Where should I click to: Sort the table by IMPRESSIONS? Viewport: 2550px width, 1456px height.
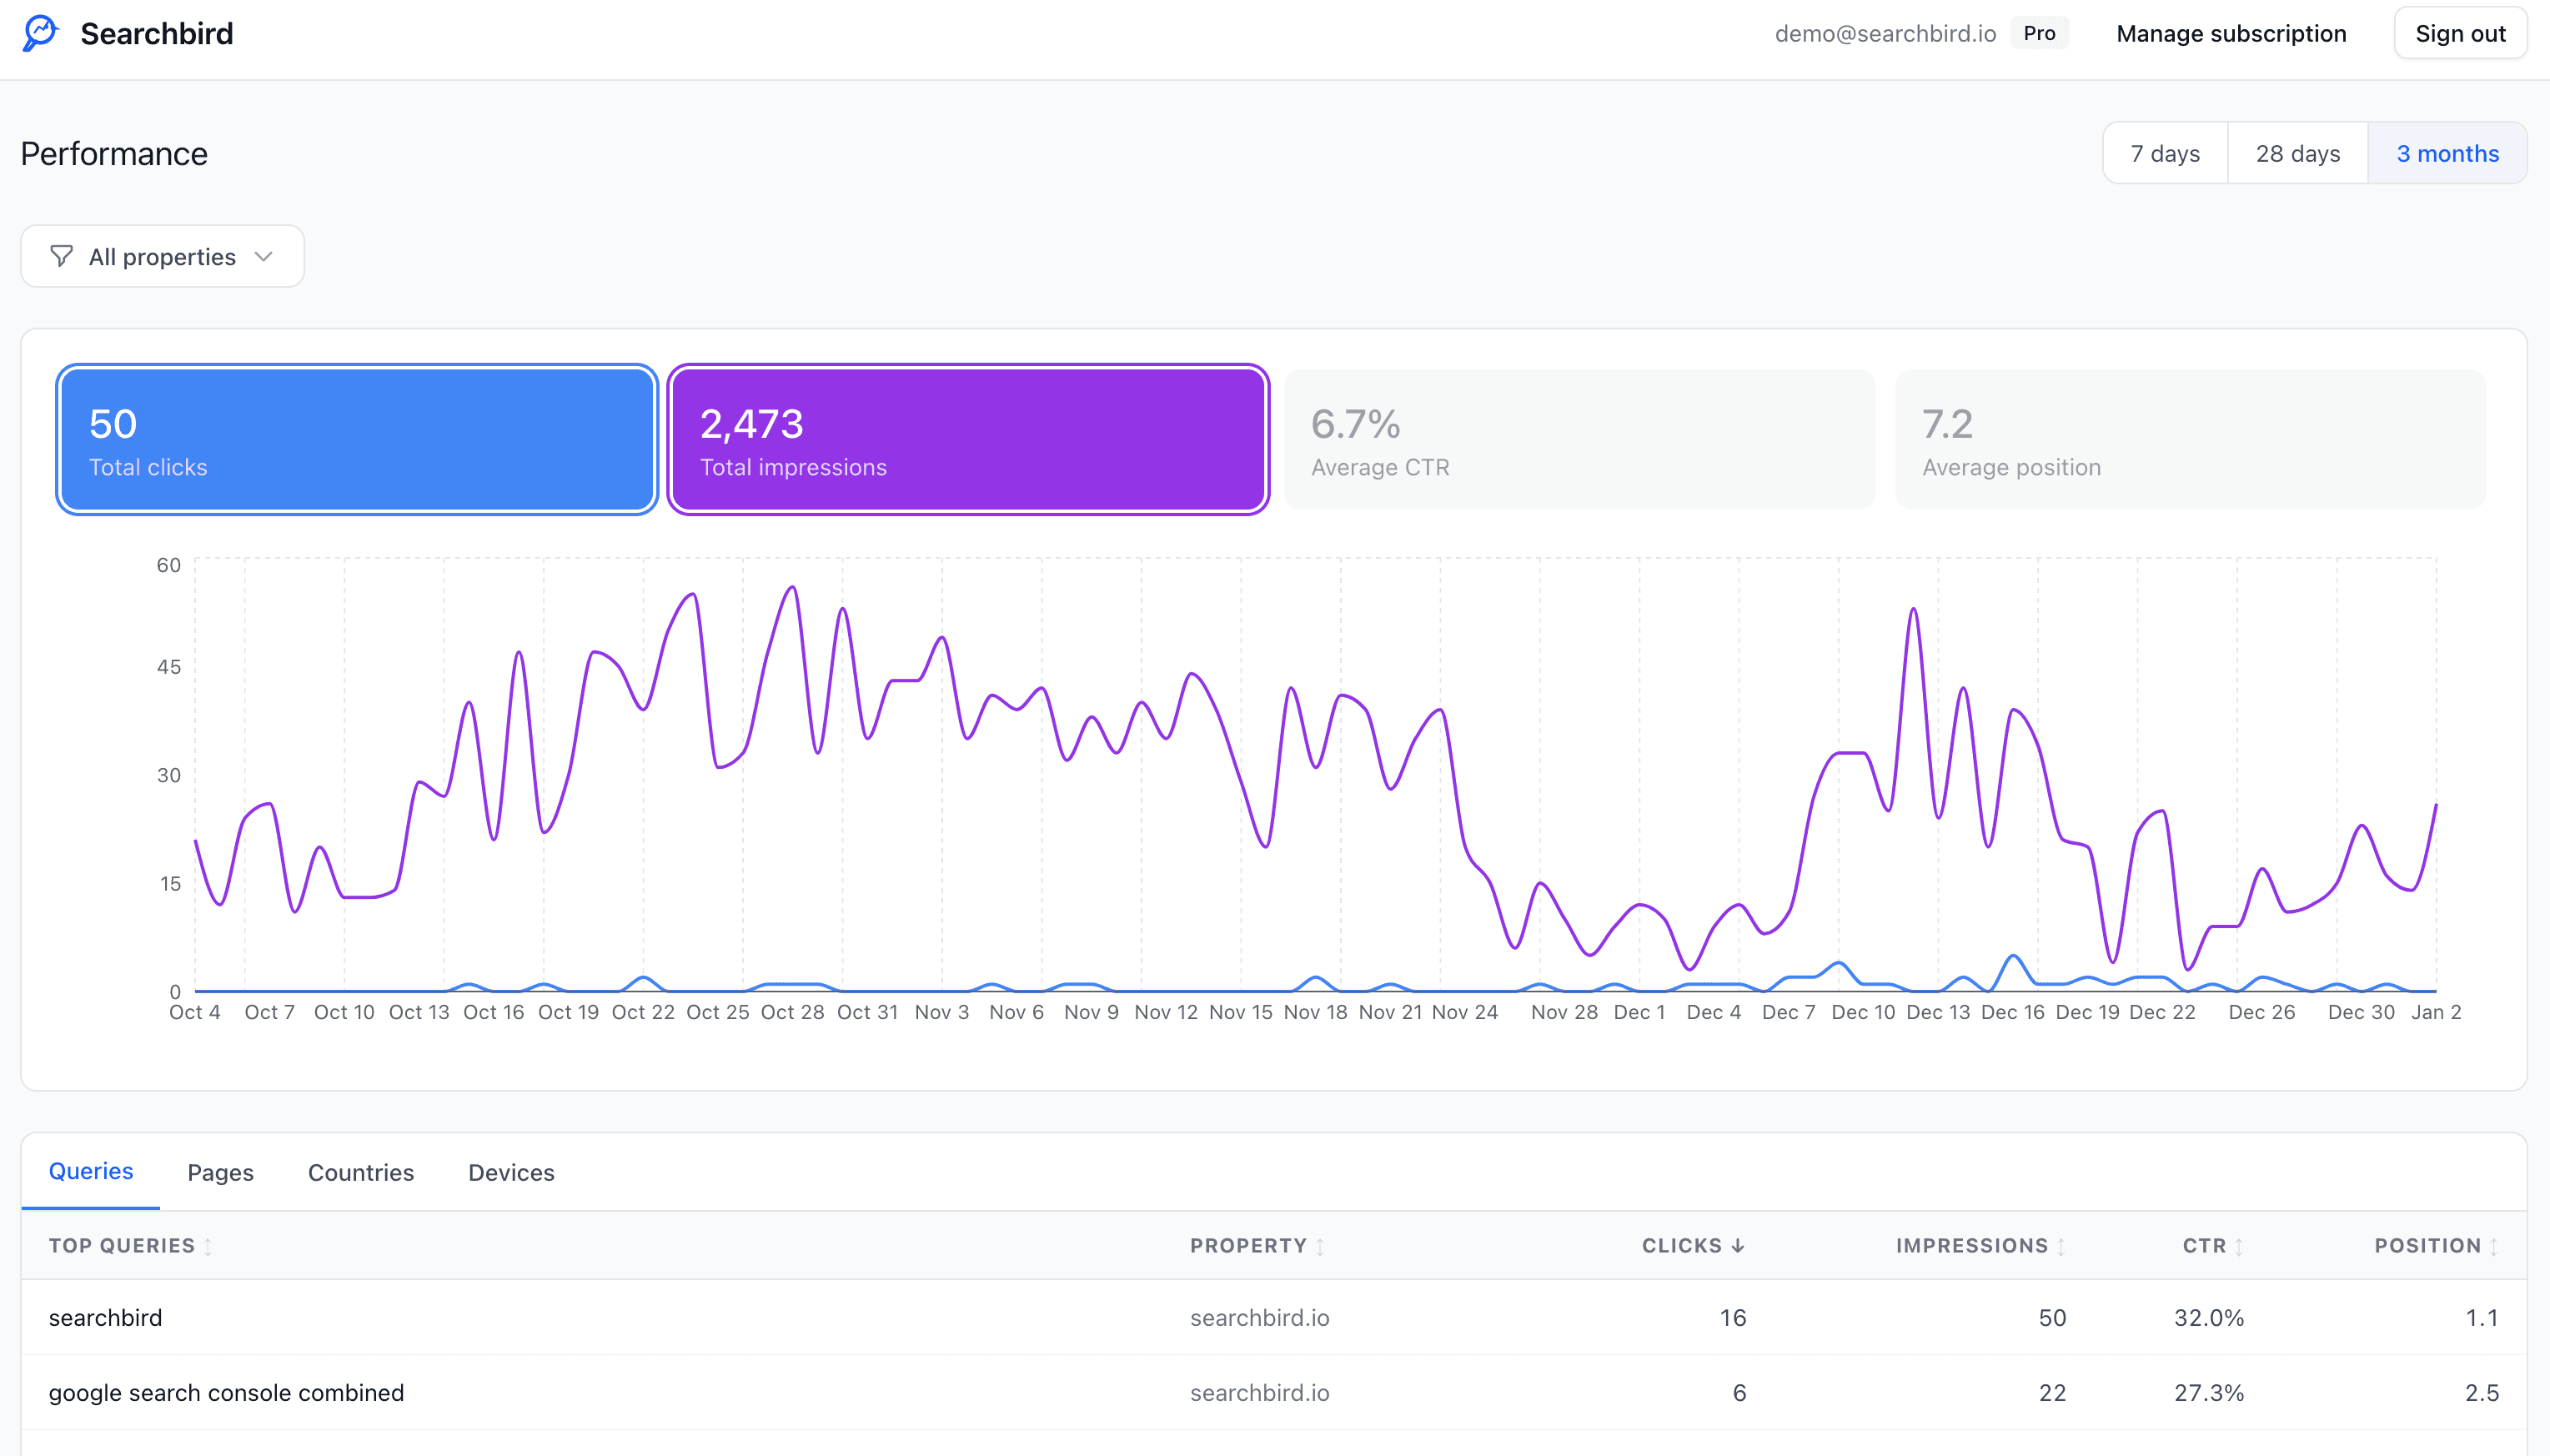(2060, 1246)
